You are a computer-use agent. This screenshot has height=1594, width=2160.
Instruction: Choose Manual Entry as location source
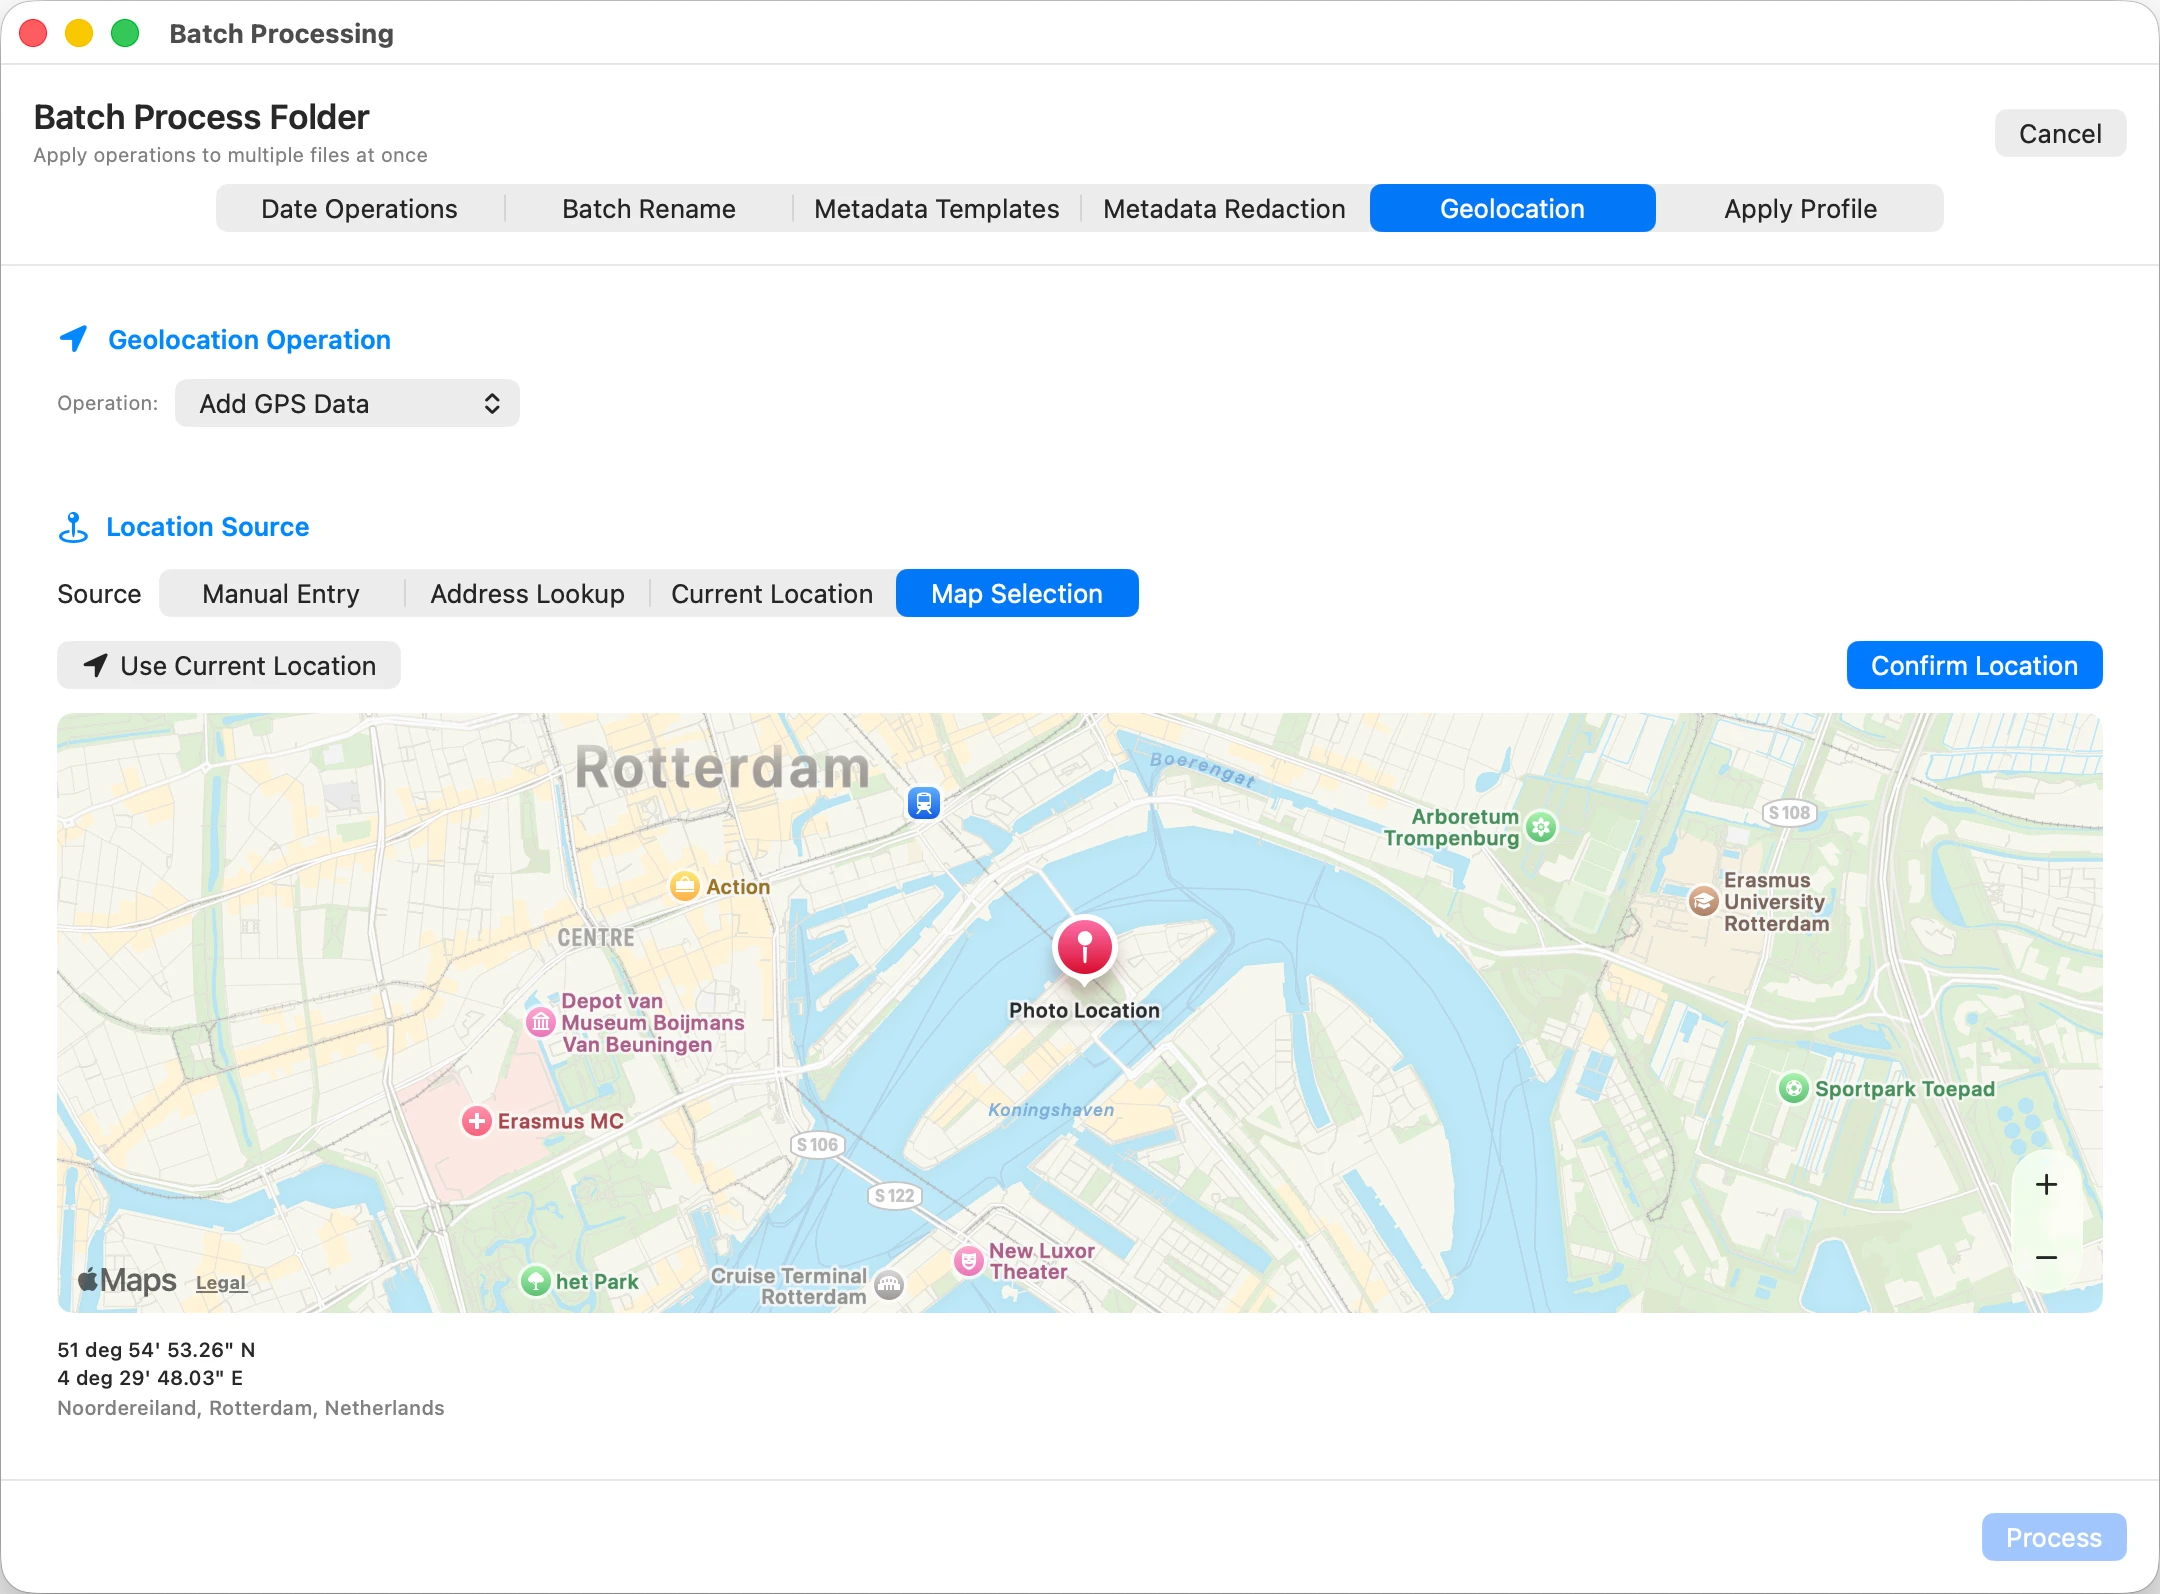(281, 594)
